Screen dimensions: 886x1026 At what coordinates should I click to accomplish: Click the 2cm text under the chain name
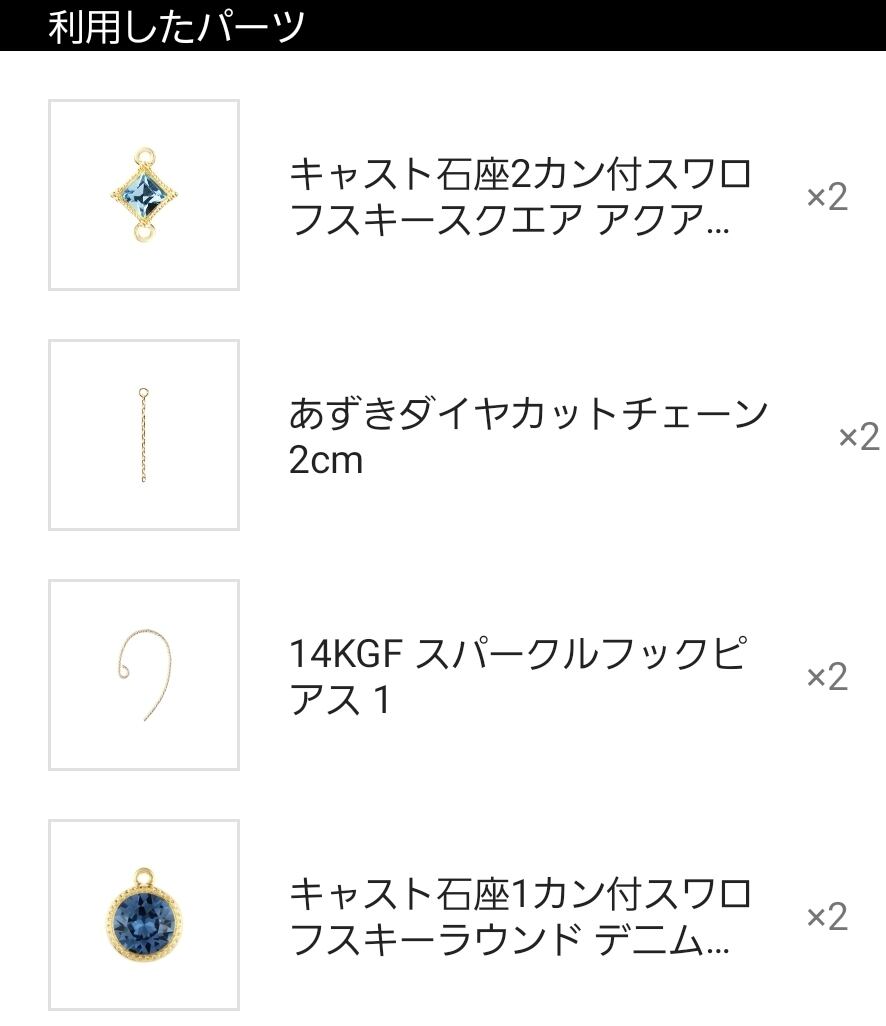coord(325,461)
